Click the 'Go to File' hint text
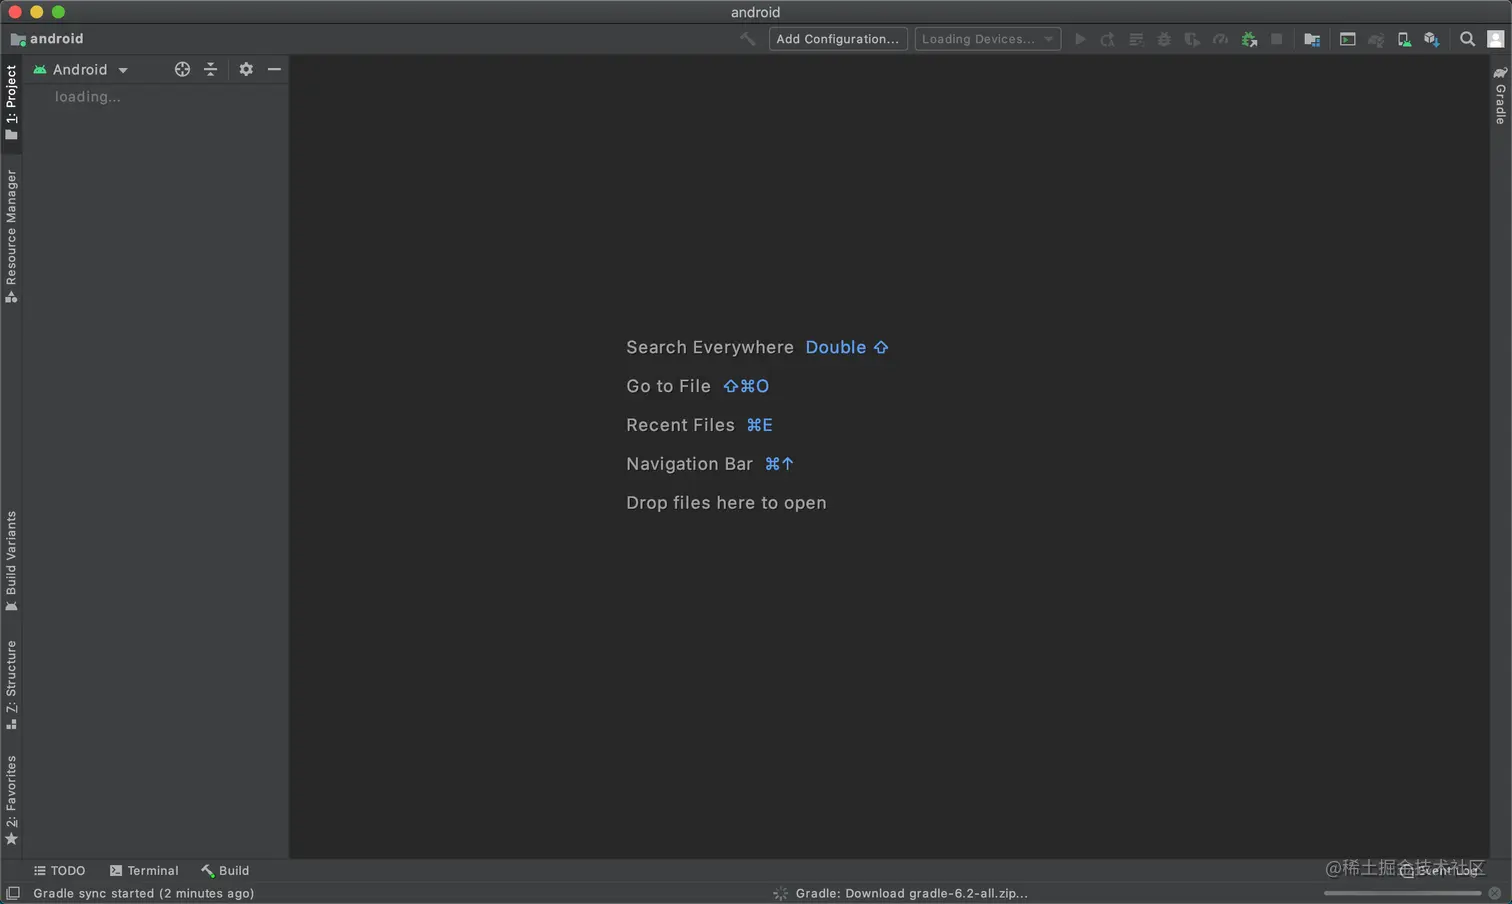Image resolution: width=1512 pixels, height=904 pixels. [668, 386]
